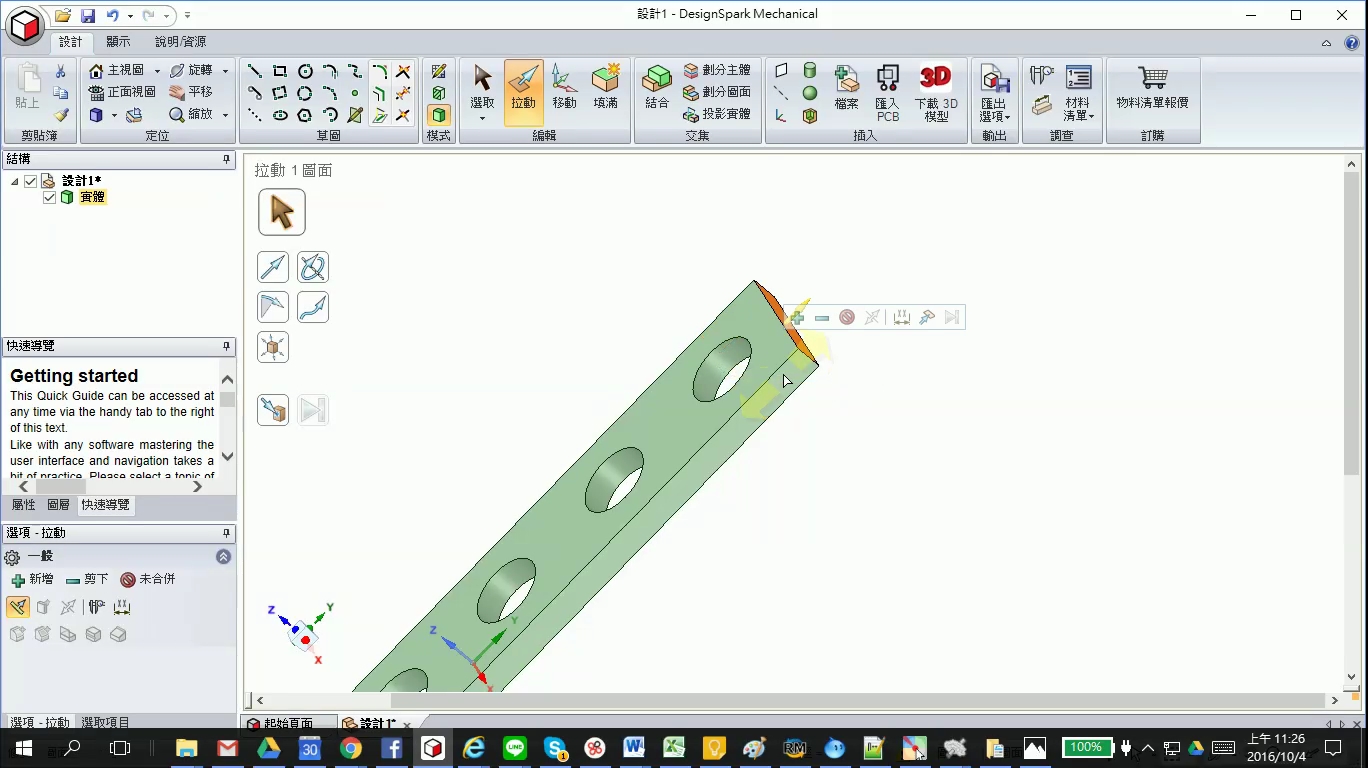Click 劃分圖面 (Split Face)
The width and height of the screenshot is (1368, 768).
pyautogui.click(x=717, y=92)
